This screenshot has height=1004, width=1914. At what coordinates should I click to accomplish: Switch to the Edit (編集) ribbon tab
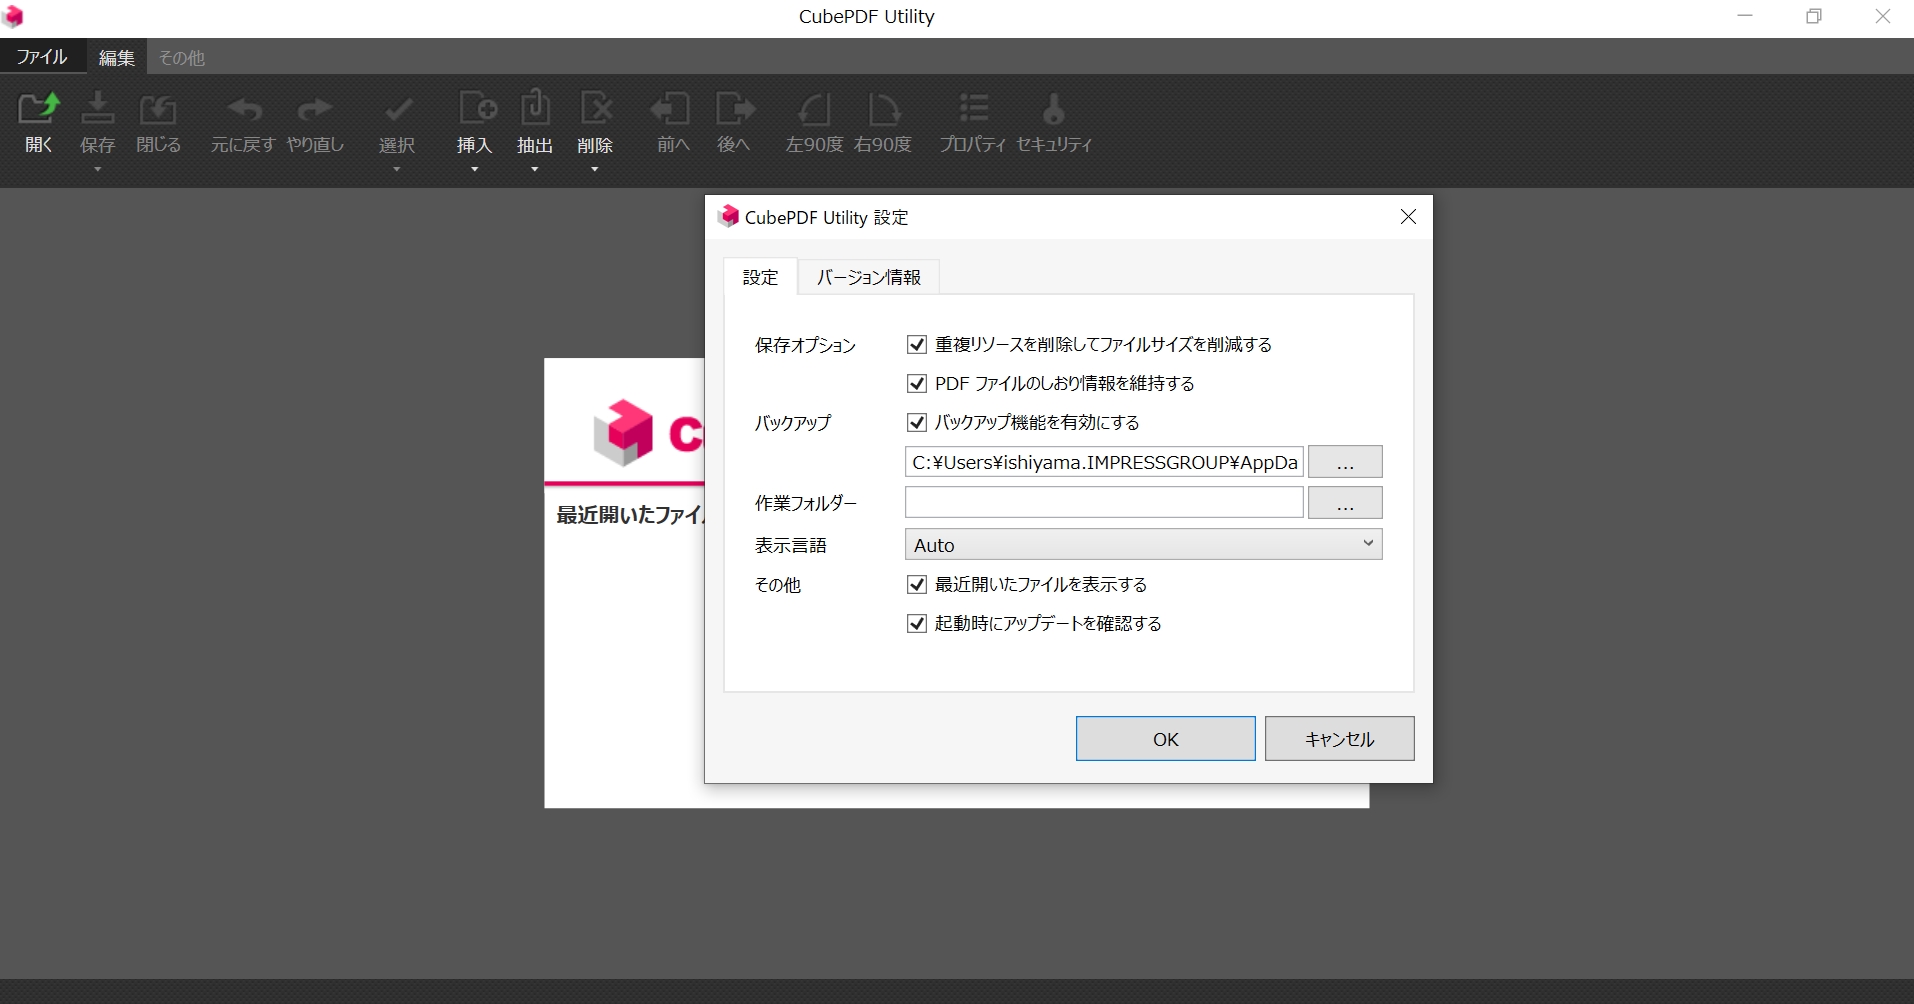(117, 58)
